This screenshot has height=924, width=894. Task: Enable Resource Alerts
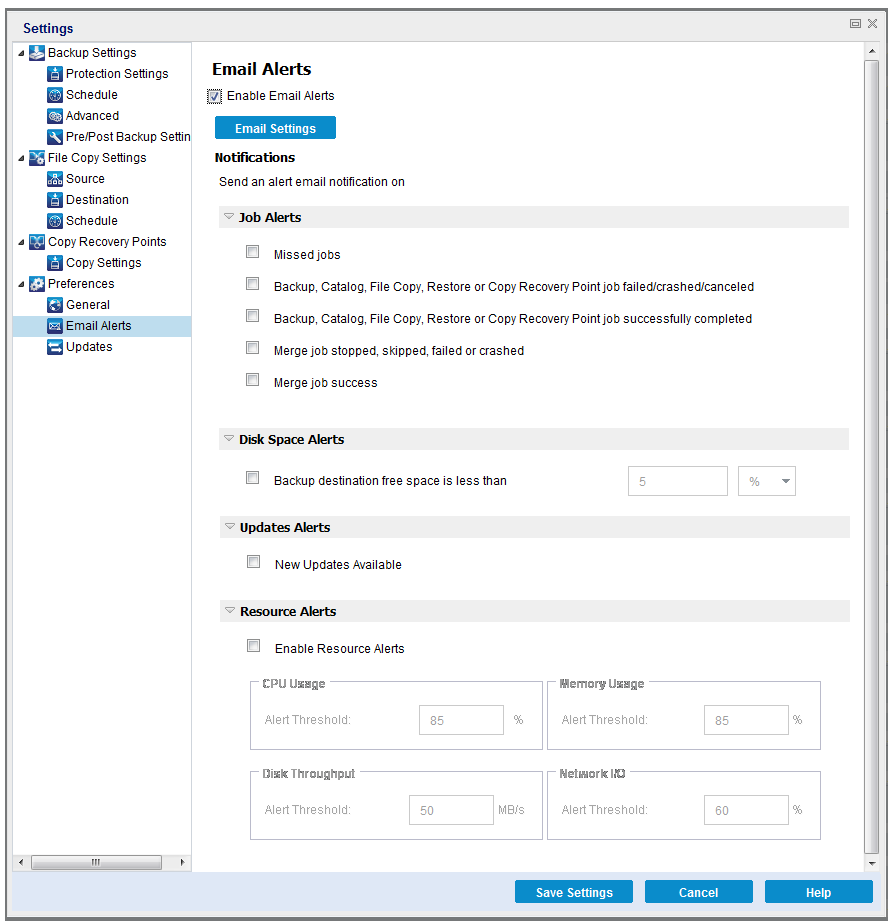[252, 645]
